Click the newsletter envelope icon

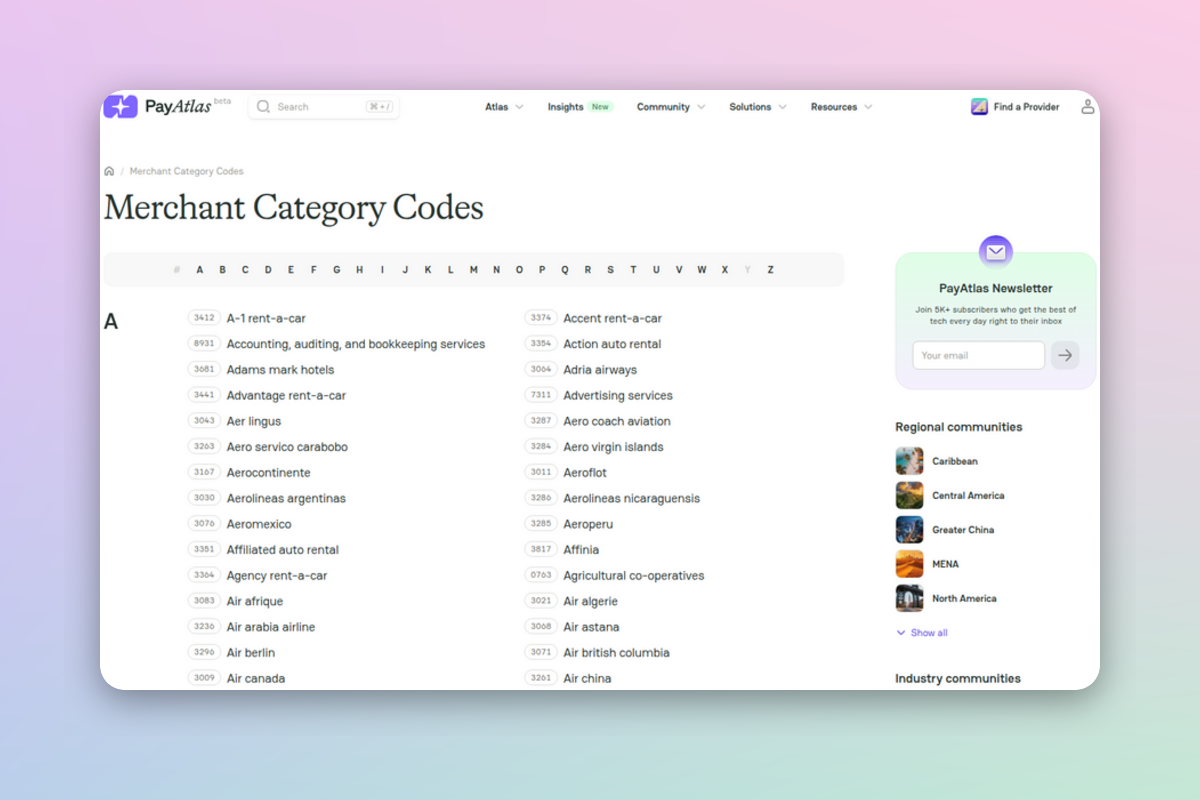point(995,252)
